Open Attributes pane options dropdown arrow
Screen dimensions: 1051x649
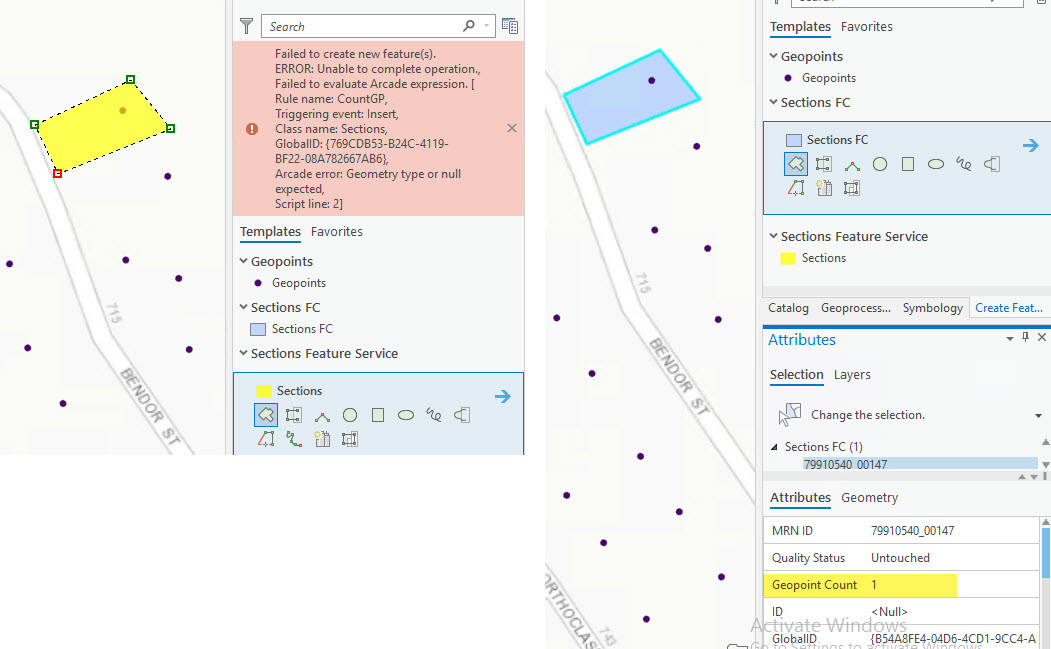click(x=1009, y=339)
